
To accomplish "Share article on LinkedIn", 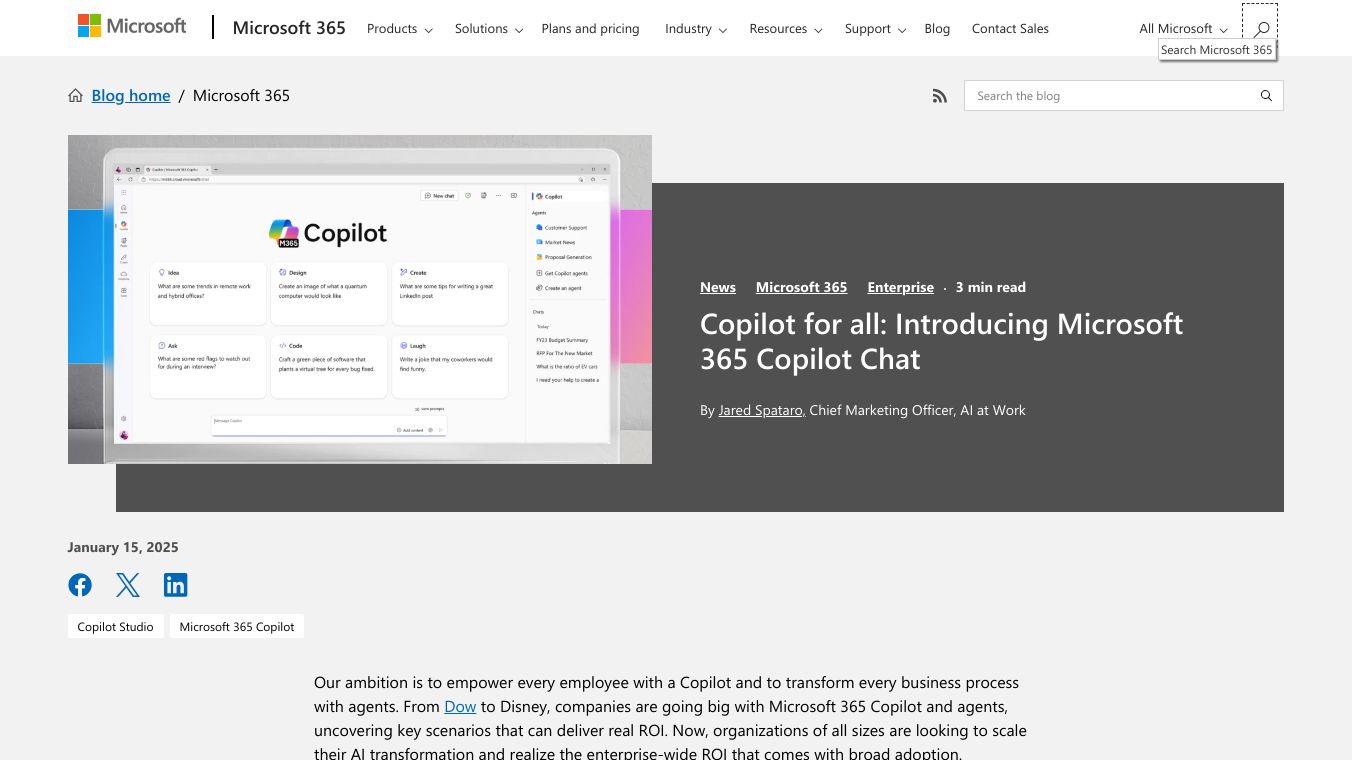I will pyautogui.click(x=176, y=585).
